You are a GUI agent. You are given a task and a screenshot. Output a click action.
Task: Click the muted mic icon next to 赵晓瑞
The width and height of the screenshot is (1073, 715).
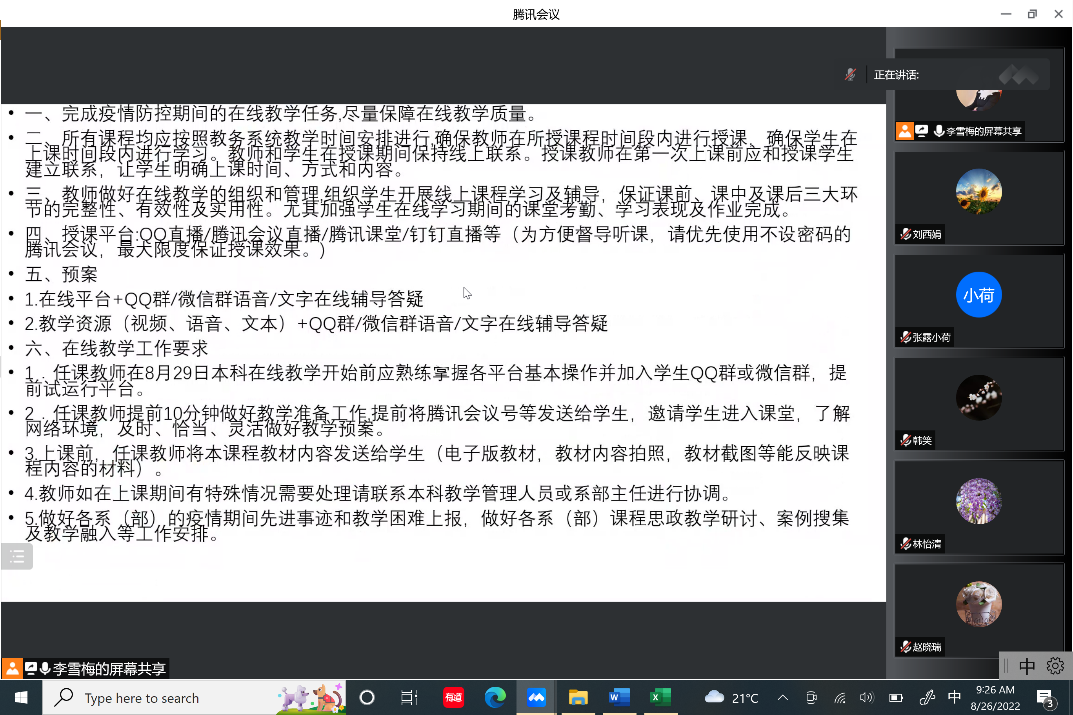point(905,647)
